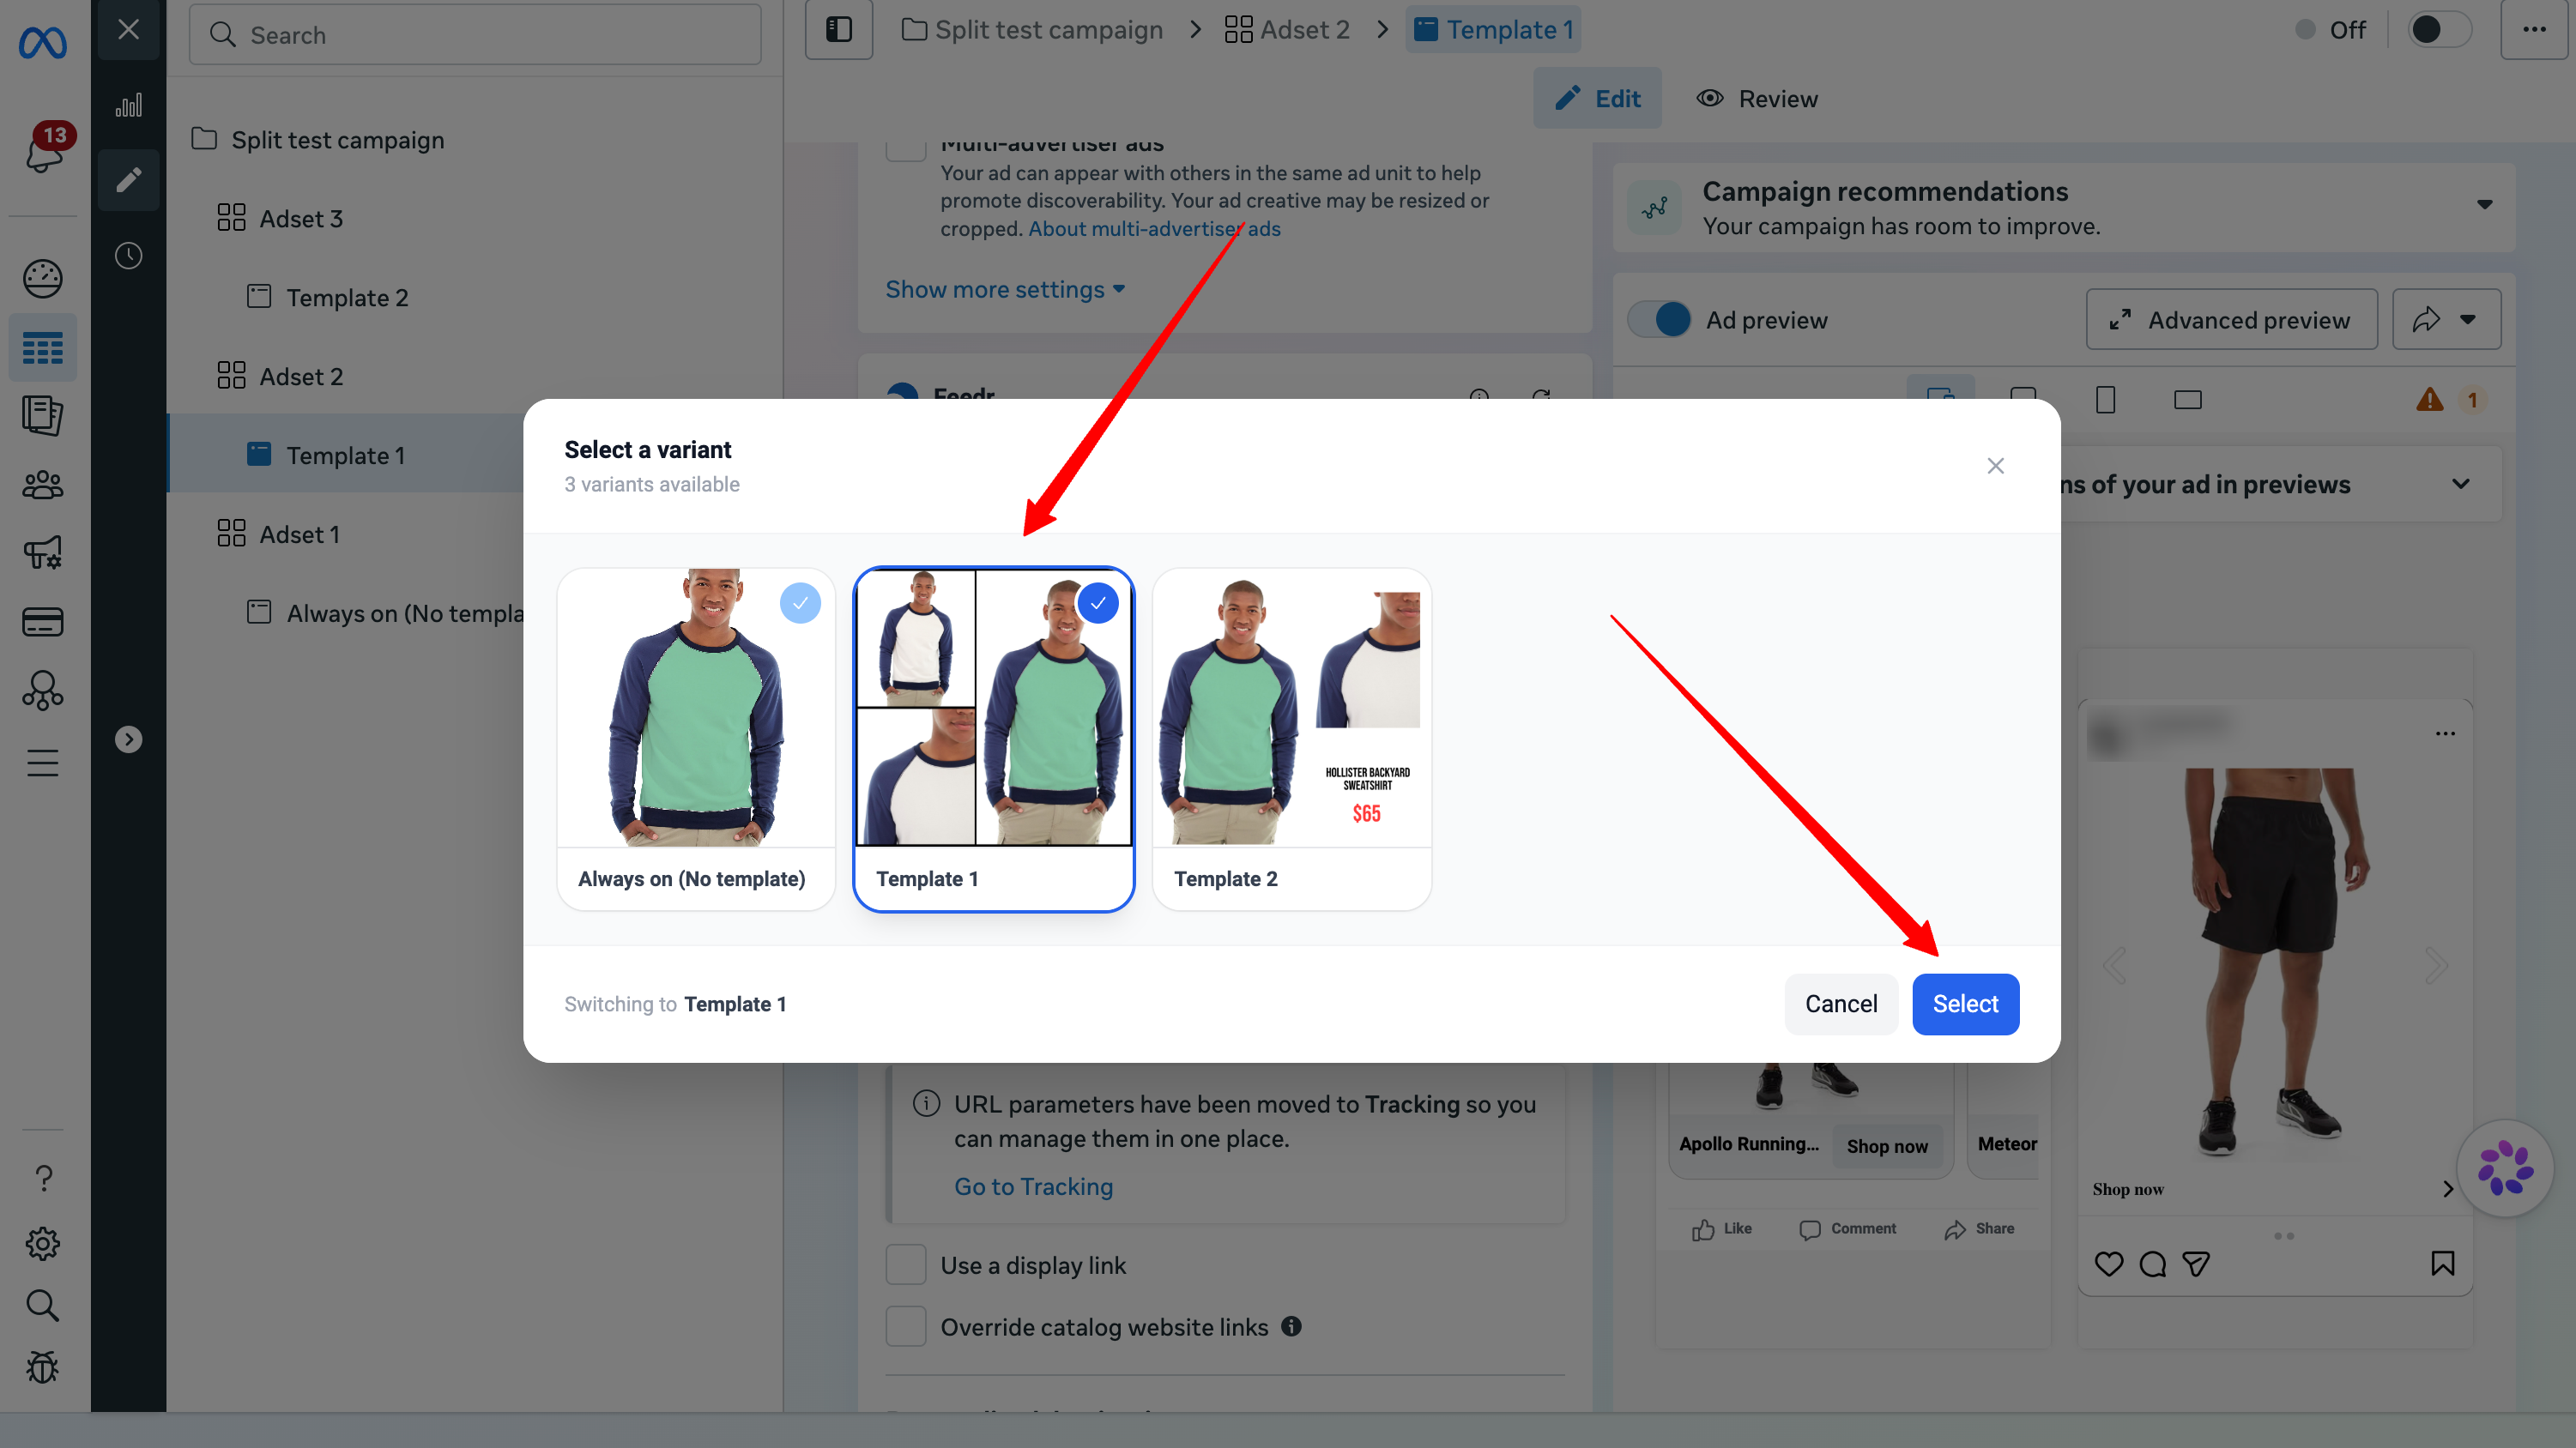Image resolution: width=2576 pixels, height=1448 pixels.
Task: Open the clock history icon
Action: click(x=128, y=255)
